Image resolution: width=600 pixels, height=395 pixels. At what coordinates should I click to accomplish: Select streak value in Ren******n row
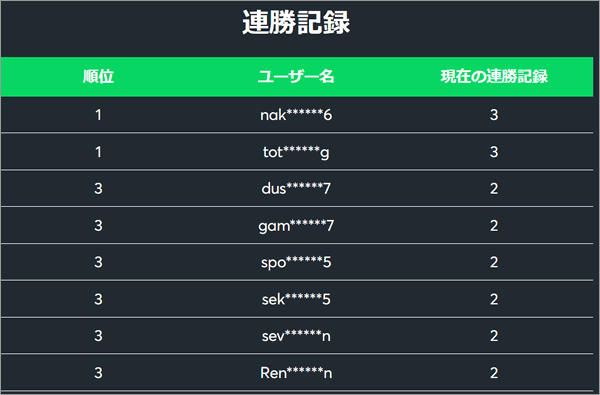click(494, 372)
